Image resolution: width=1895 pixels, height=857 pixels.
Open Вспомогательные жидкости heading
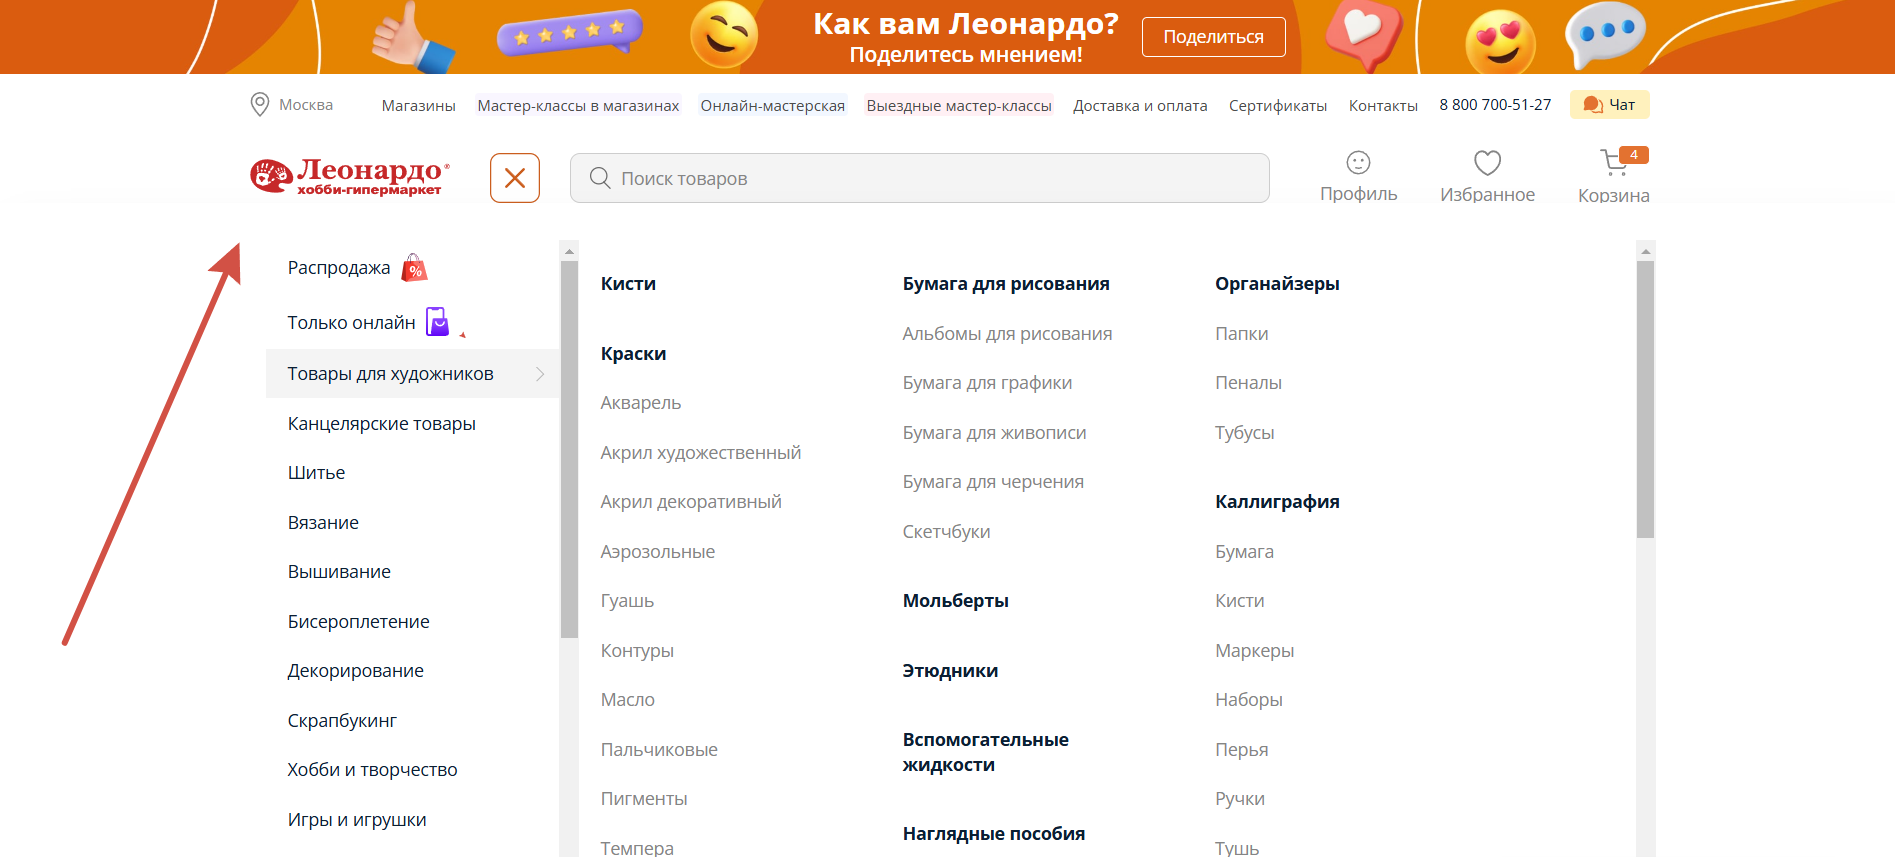[985, 752]
